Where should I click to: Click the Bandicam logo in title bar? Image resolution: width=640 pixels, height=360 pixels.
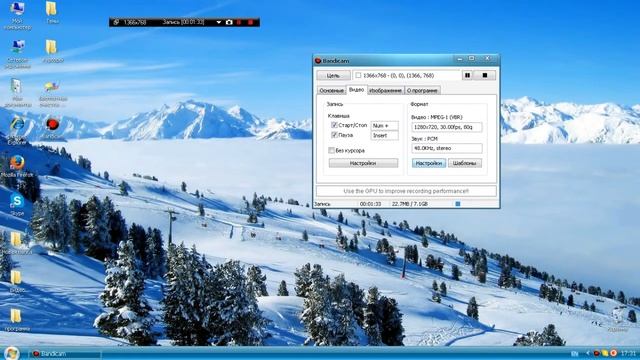(x=318, y=61)
